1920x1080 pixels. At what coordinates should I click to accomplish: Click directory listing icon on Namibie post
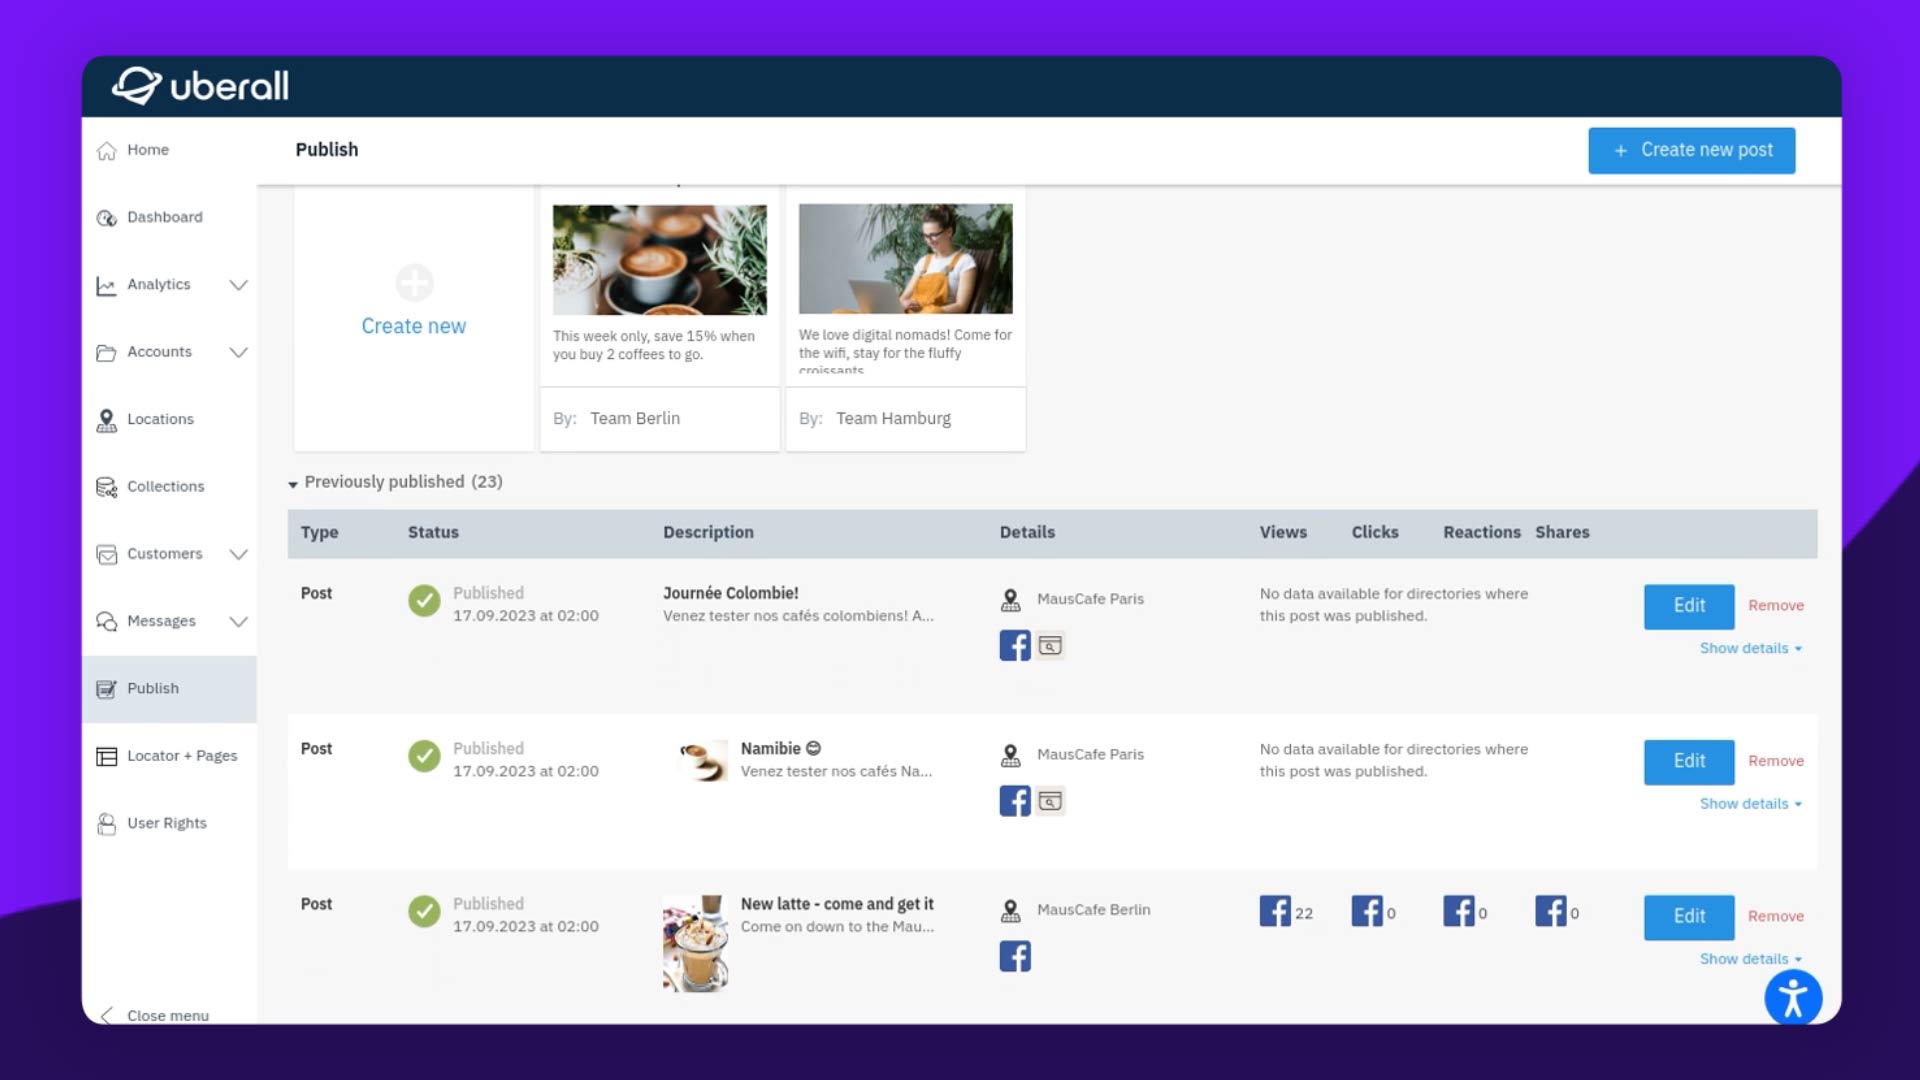click(x=1050, y=801)
